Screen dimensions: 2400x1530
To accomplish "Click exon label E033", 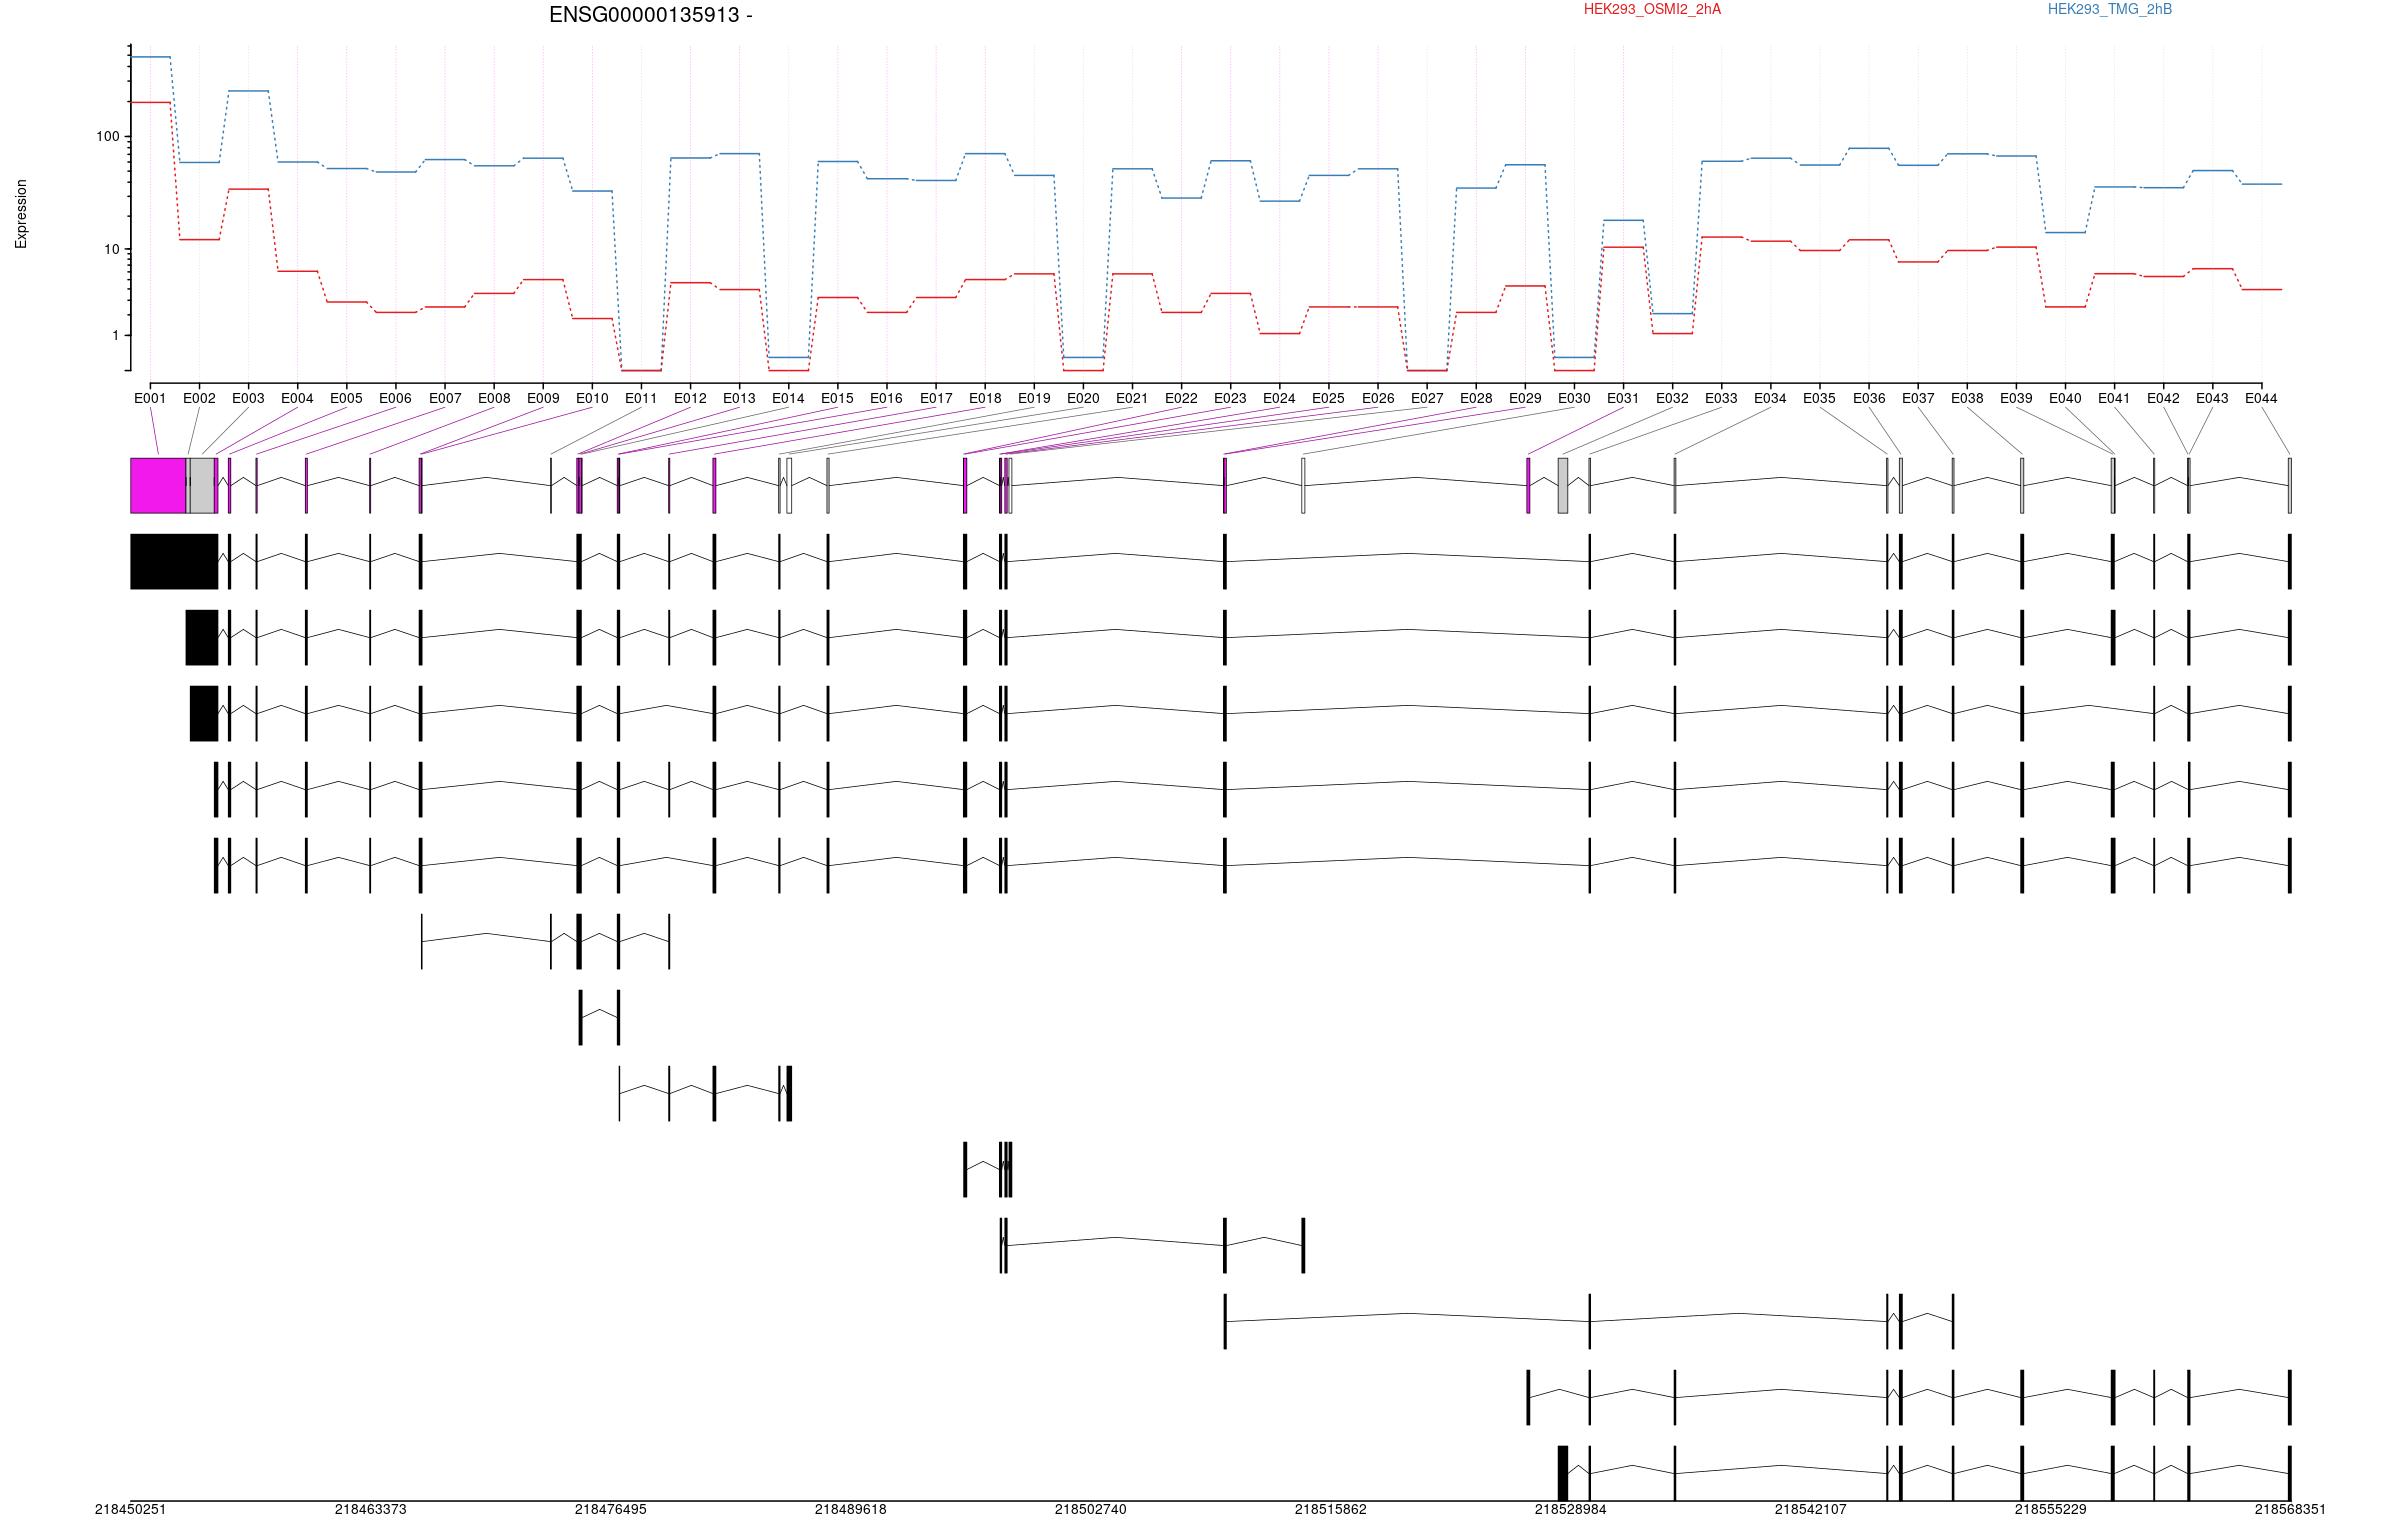I will 1721,398.
